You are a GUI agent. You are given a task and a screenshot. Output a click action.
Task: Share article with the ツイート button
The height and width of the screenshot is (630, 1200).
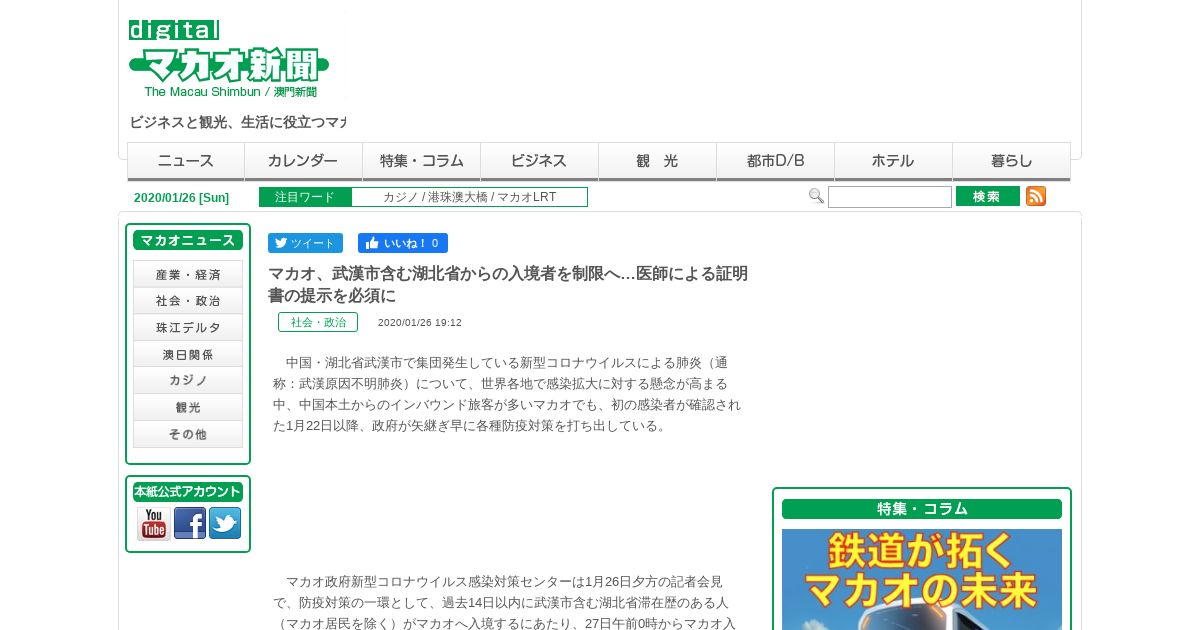tap(305, 243)
